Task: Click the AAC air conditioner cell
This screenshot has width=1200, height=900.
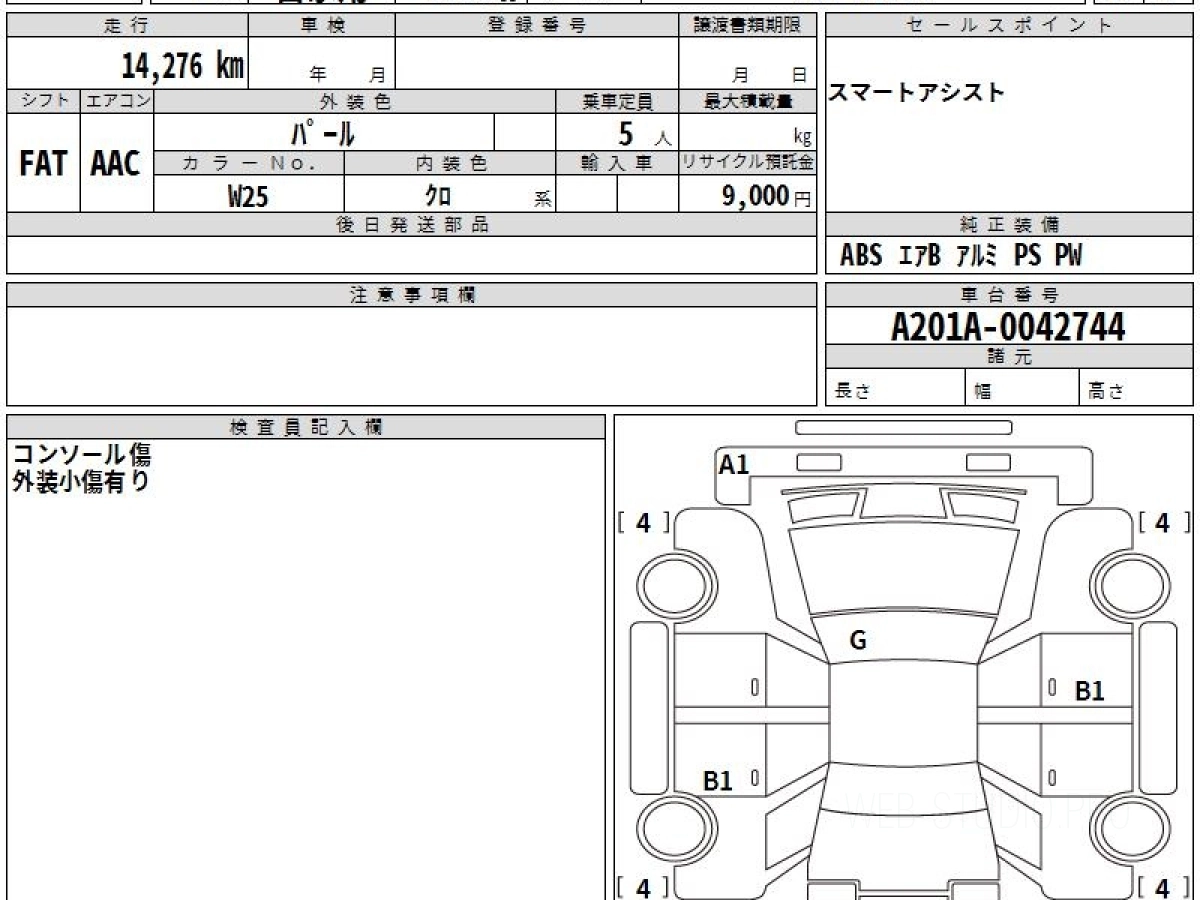Action: [x=116, y=164]
